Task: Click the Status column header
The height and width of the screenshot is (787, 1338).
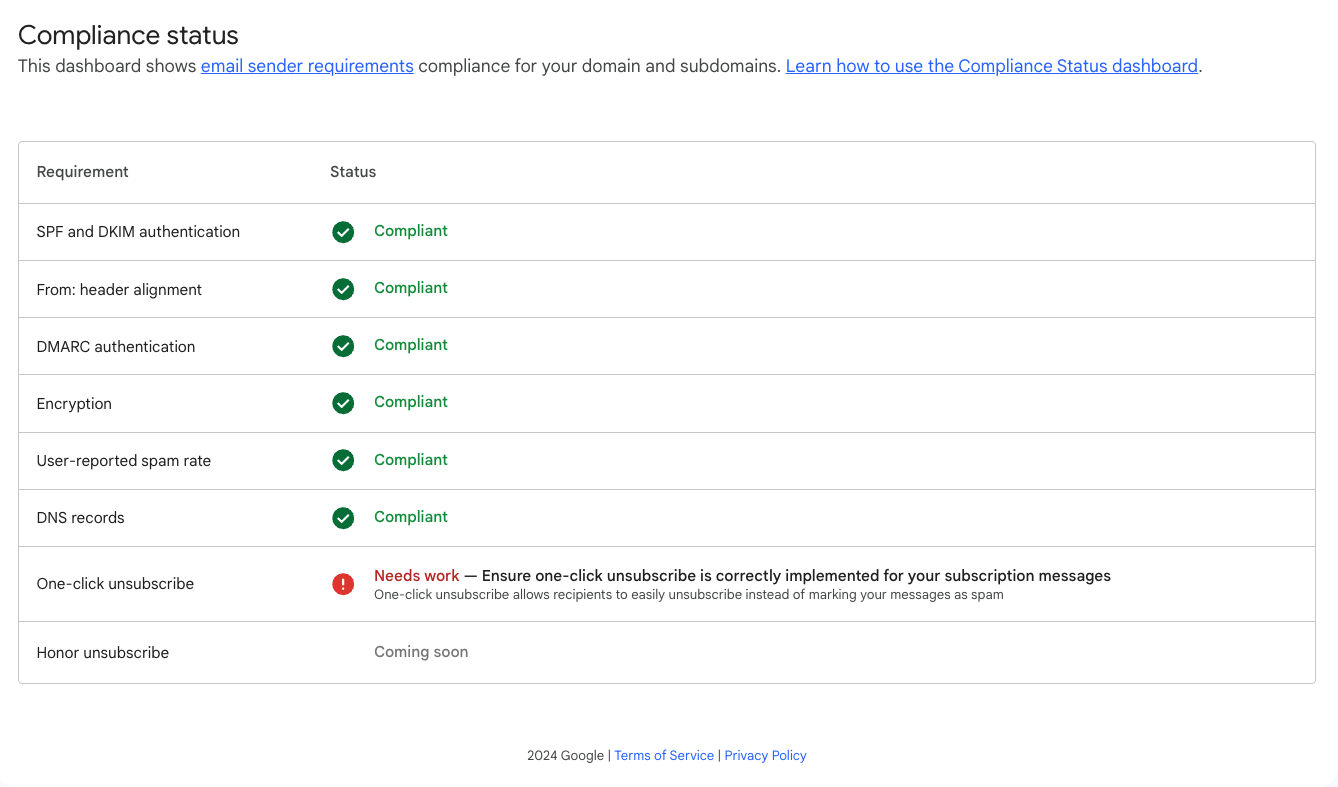Action: tap(353, 171)
